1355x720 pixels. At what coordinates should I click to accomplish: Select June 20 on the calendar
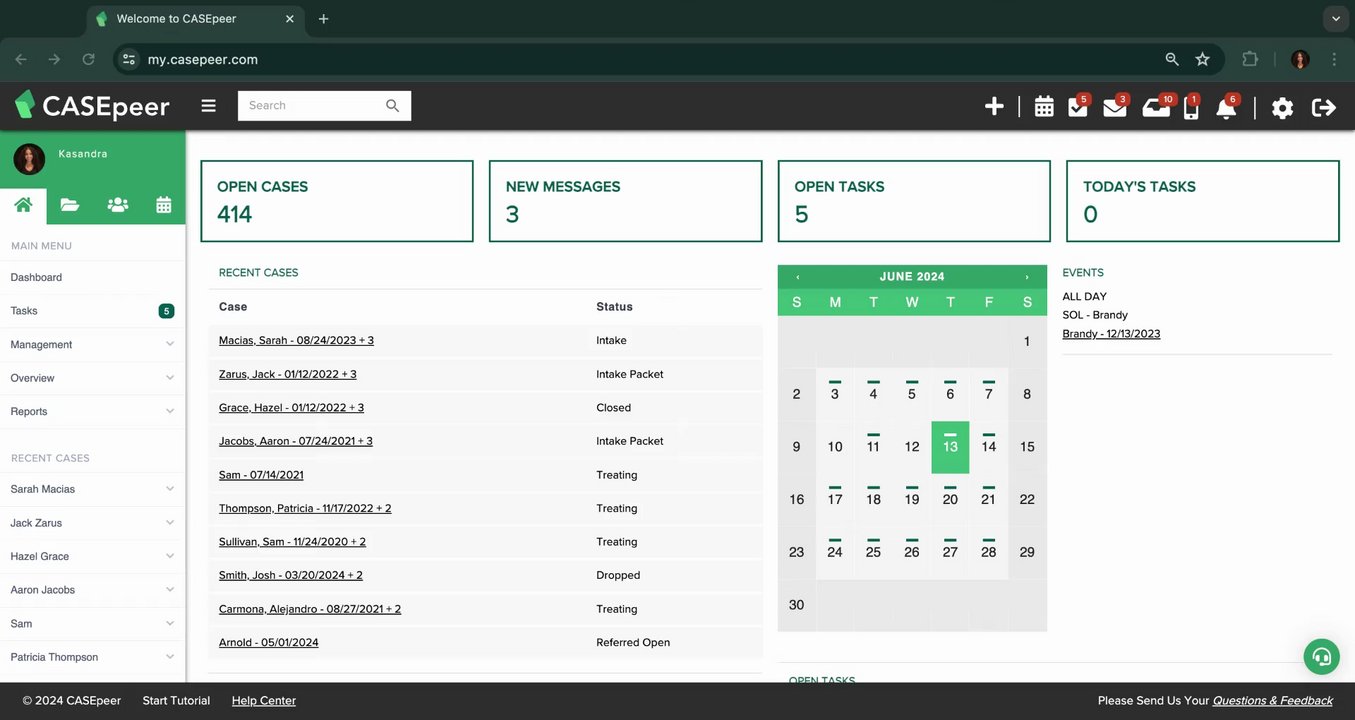(950, 499)
